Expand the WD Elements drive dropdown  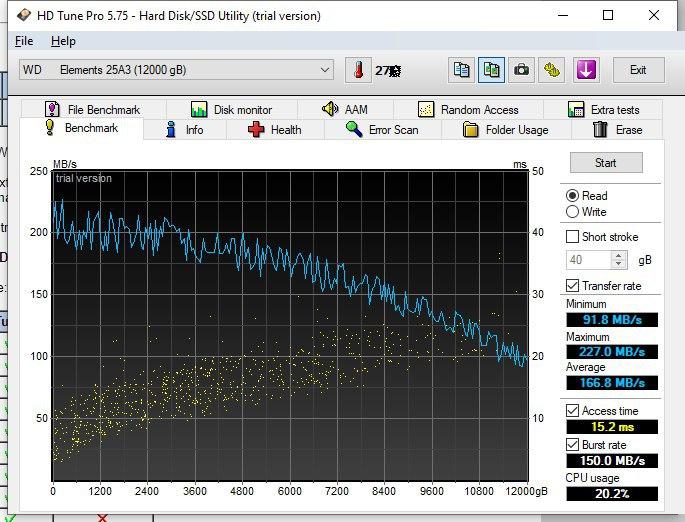[325, 70]
